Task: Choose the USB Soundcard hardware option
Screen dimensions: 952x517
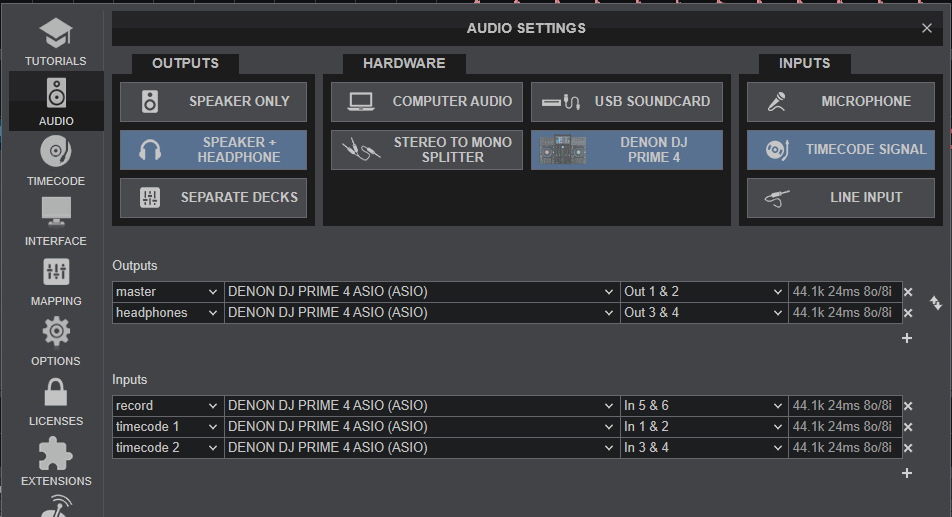Action: coord(626,101)
